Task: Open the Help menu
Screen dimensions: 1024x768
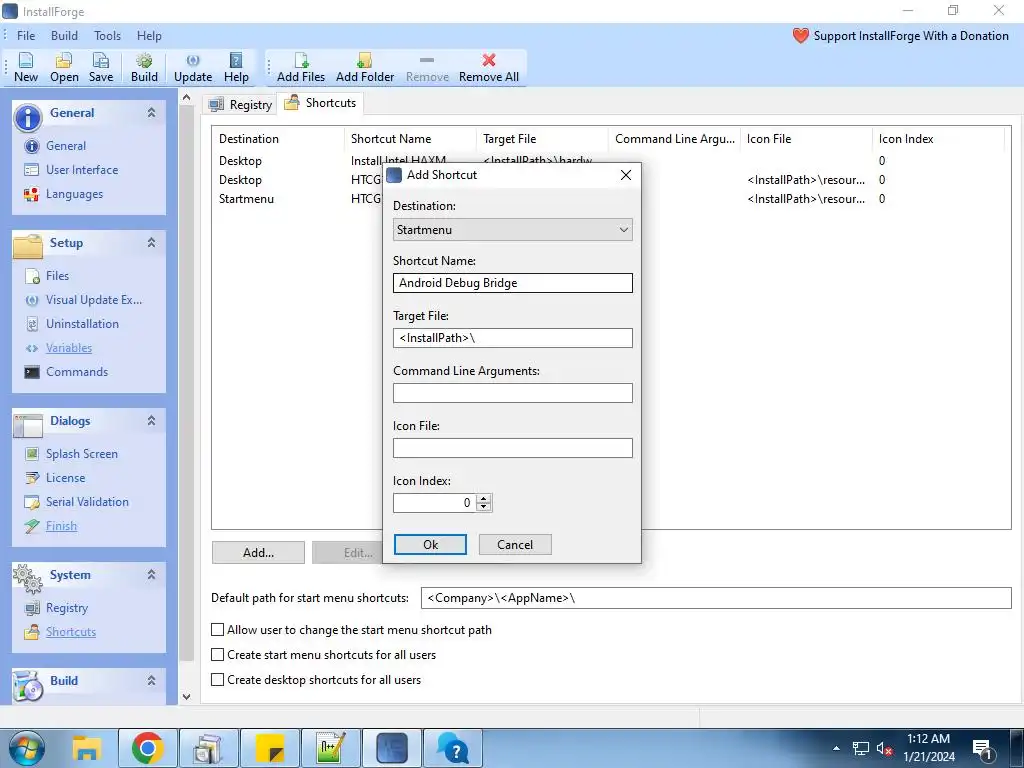Action: (x=149, y=36)
